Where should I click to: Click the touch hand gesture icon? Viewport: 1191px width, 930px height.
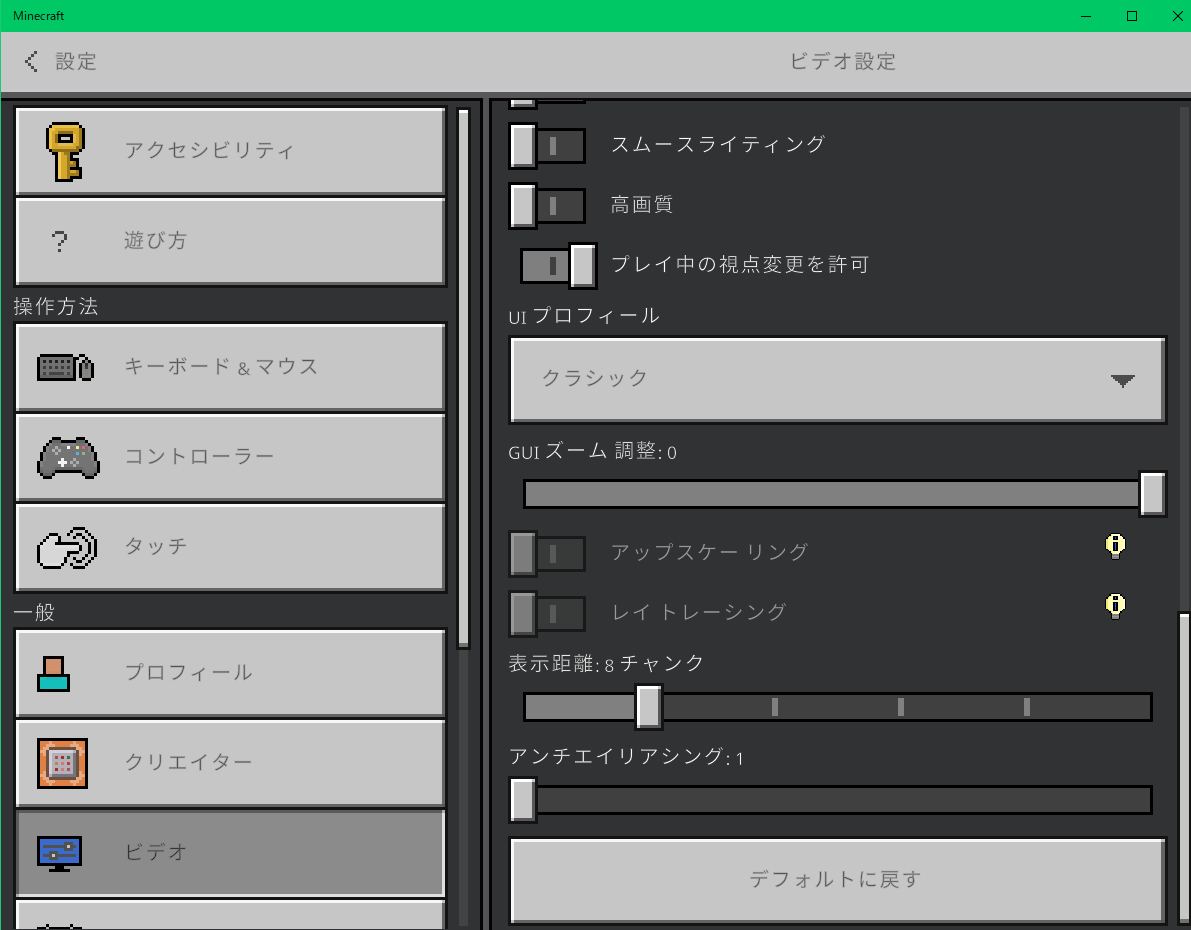[x=67, y=548]
